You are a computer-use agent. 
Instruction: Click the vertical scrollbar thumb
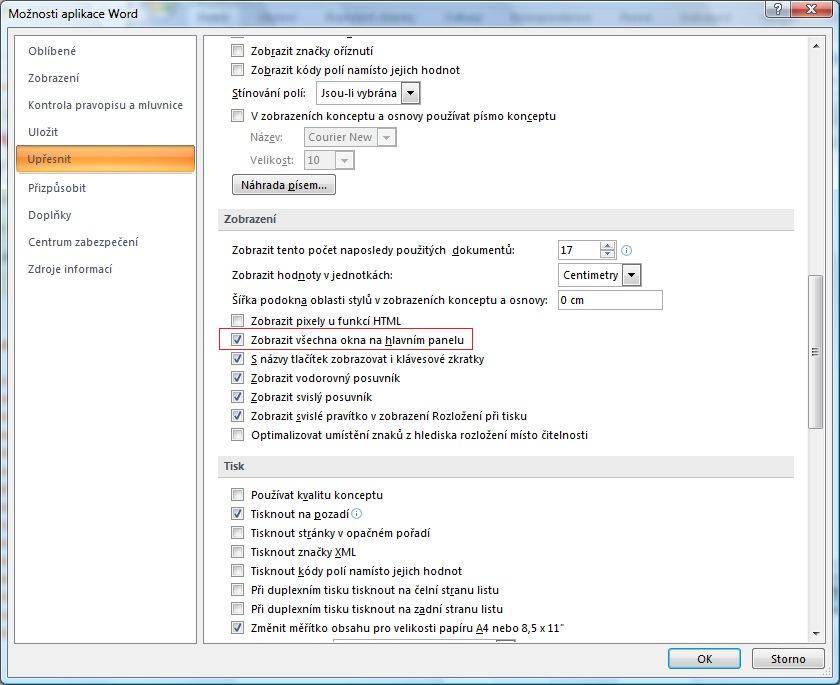point(815,351)
